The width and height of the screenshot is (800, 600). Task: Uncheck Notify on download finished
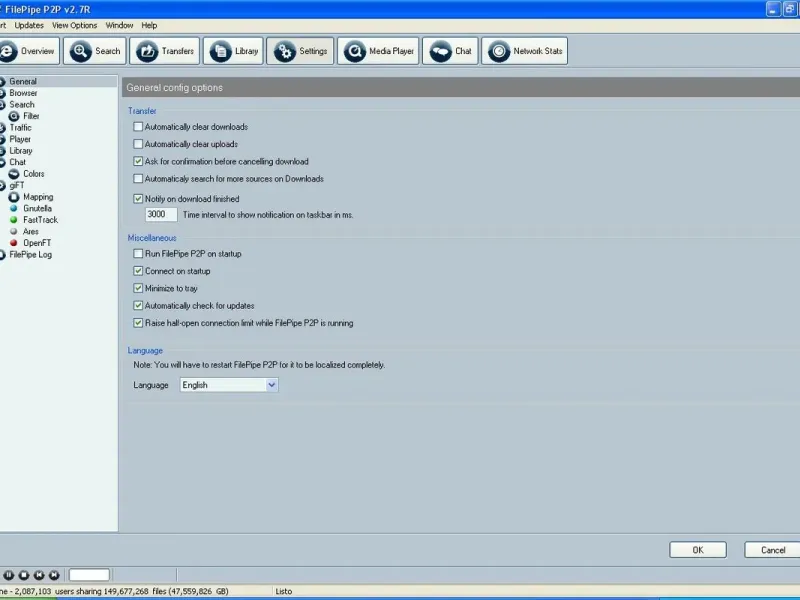(x=138, y=198)
